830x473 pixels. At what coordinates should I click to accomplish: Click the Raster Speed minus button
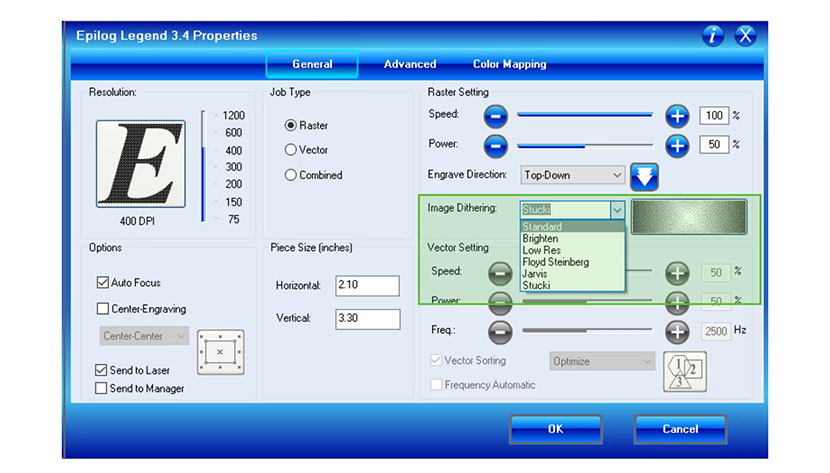click(497, 116)
